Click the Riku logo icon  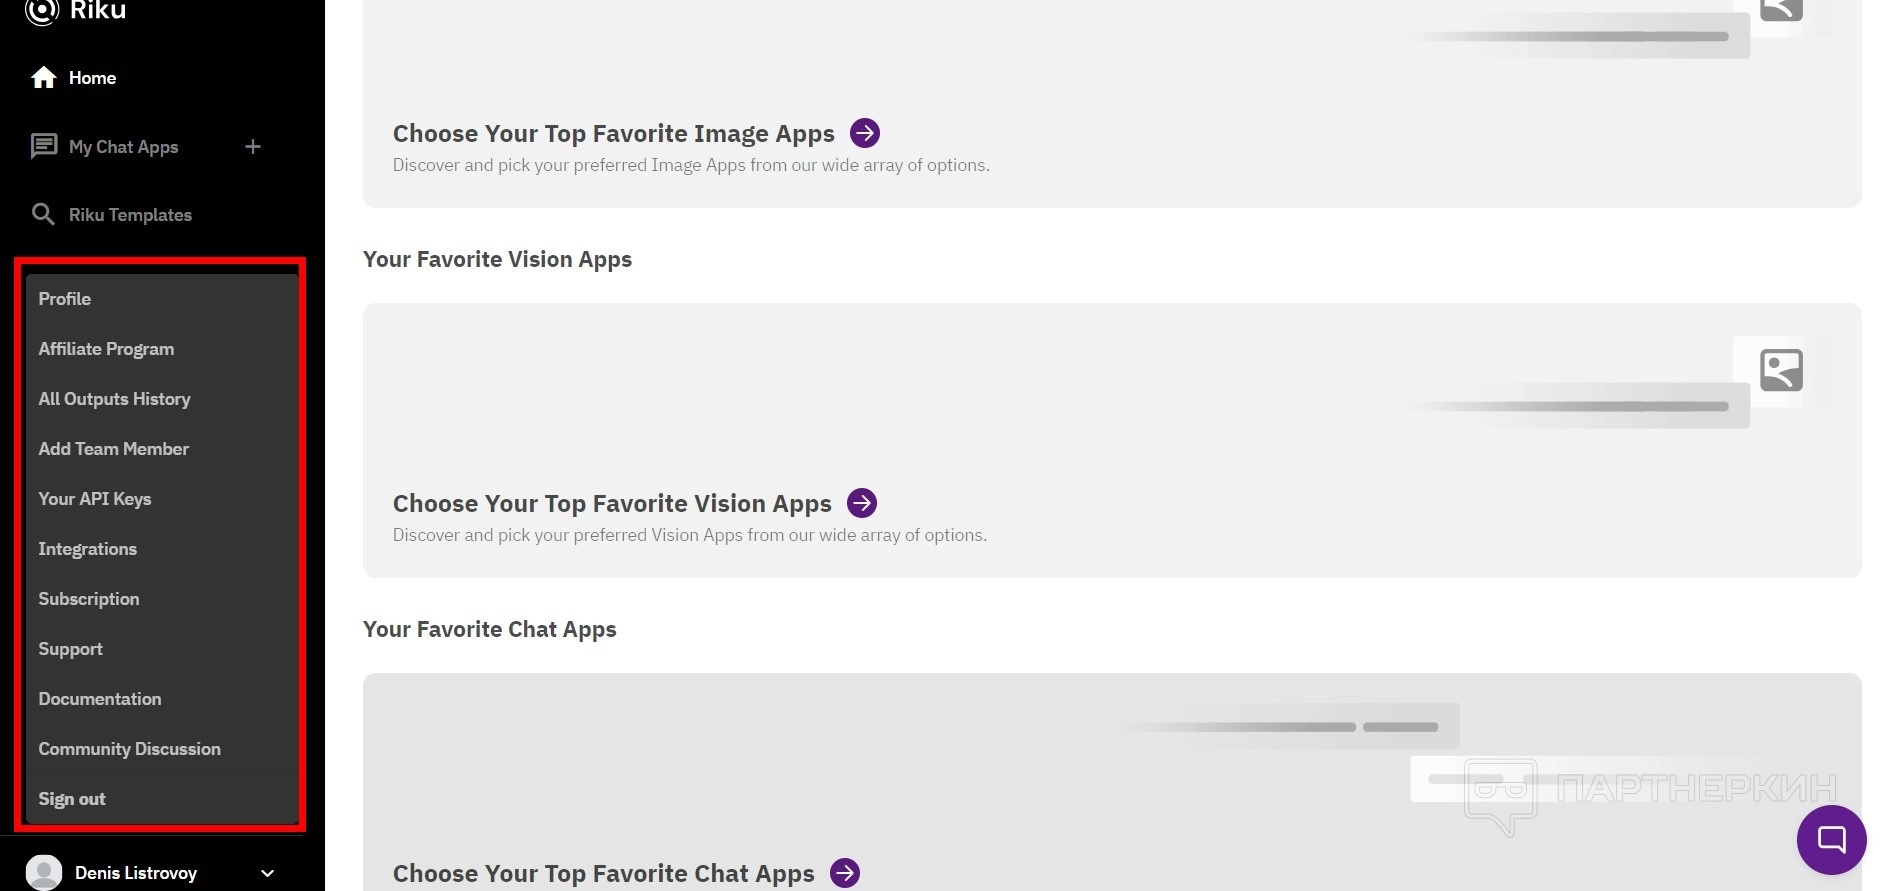click(42, 10)
